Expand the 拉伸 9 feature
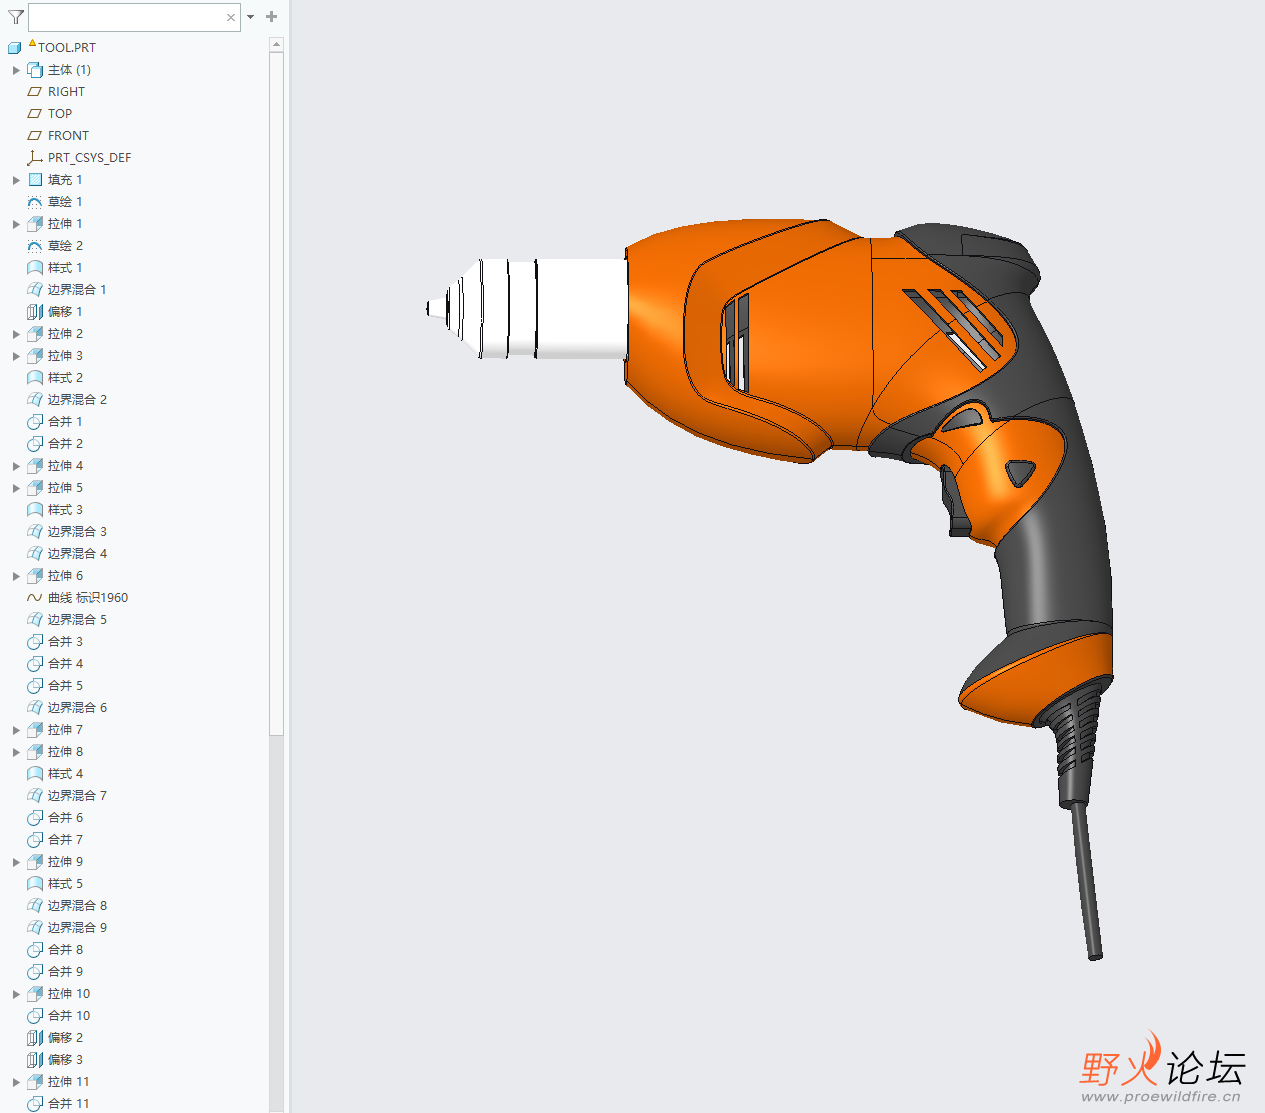The image size is (1265, 1113). click(x=16, y=862)
